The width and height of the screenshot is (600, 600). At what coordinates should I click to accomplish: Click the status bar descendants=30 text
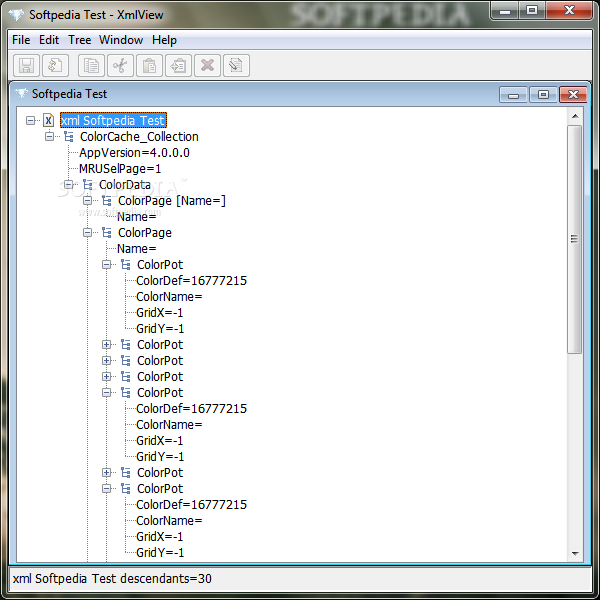point(166,579)
